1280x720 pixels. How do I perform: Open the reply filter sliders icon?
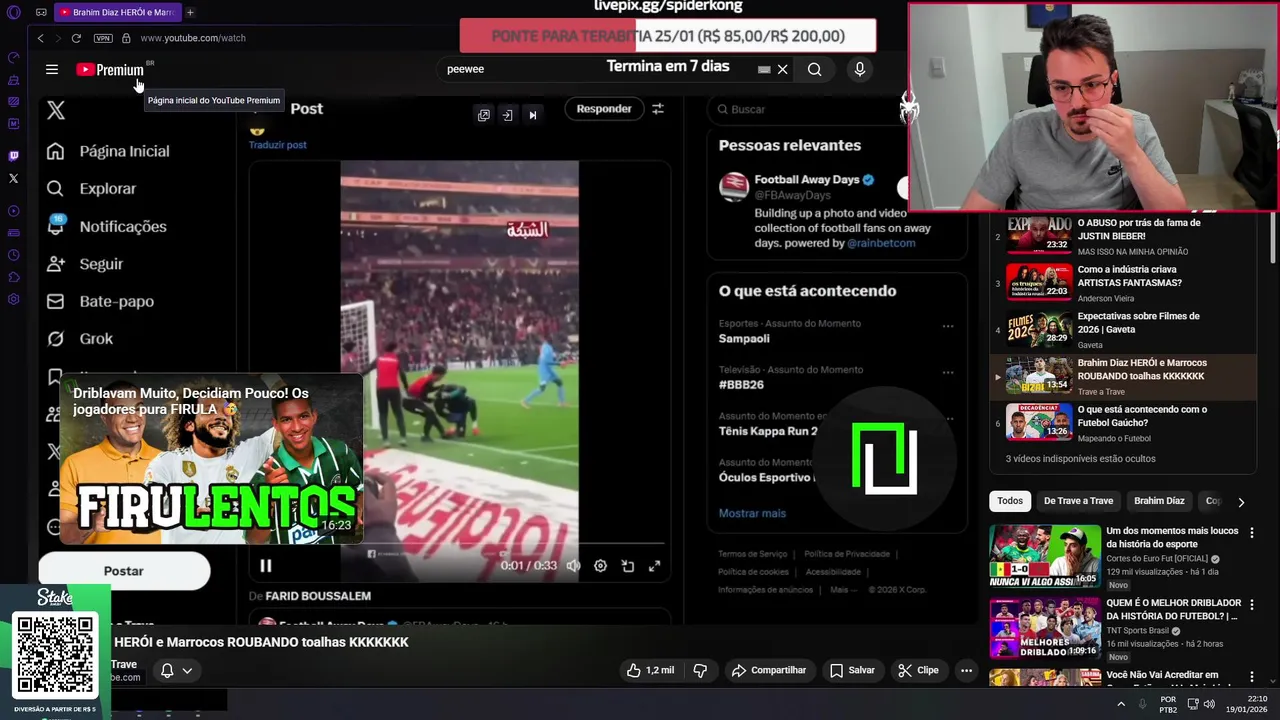pos(658,109)
